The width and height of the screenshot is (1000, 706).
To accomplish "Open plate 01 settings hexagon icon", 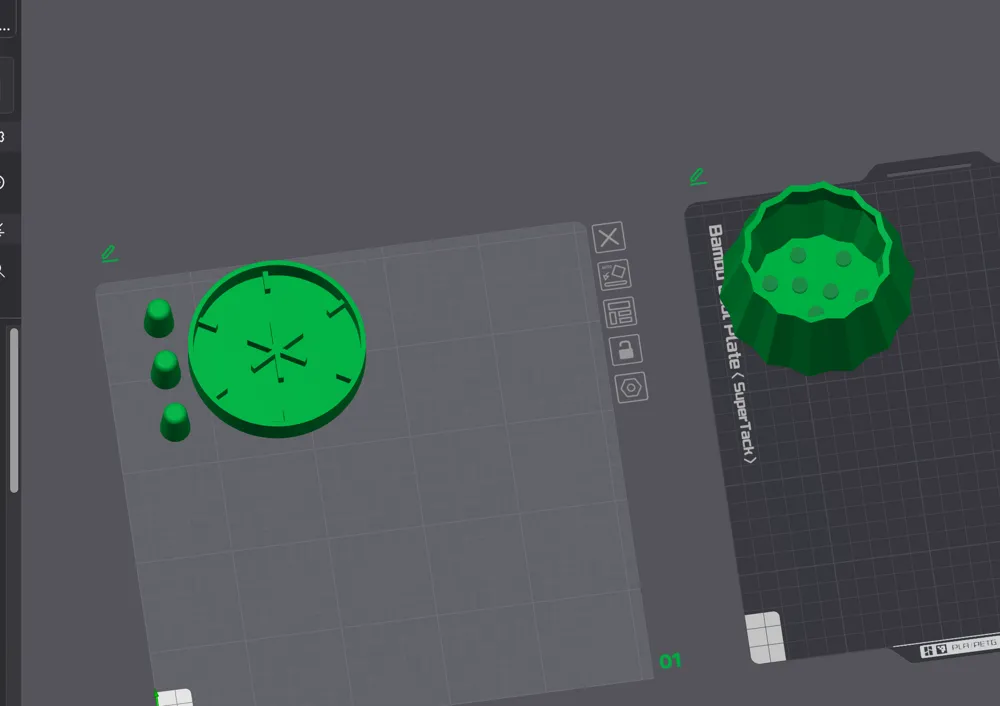I will click(x=631, y=387).
